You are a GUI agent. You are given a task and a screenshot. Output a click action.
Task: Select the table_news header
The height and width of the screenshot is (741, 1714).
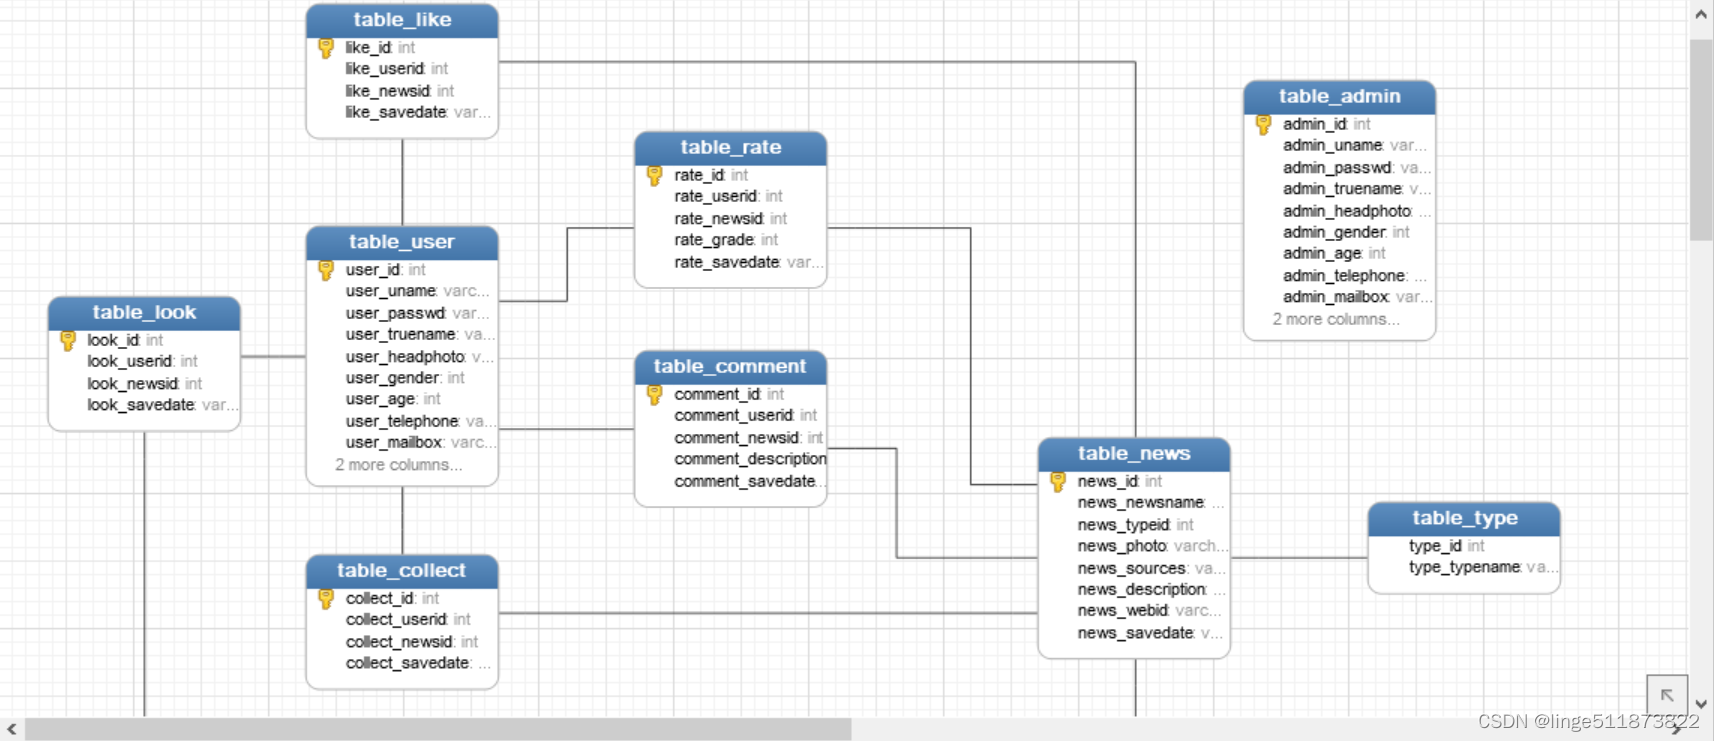pyautogui.click(x=1134, y=454)
